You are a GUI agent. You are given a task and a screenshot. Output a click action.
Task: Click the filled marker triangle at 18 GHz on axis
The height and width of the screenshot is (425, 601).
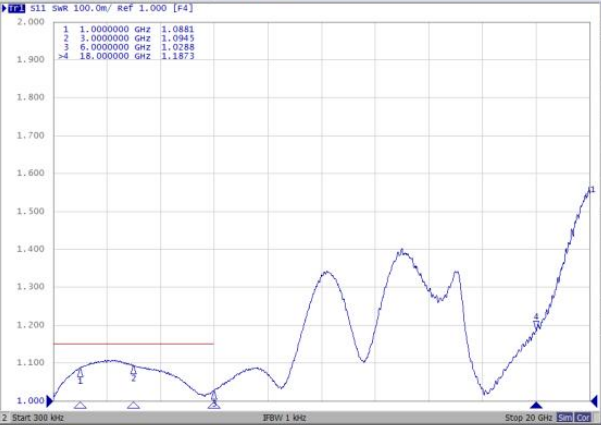click(x=536, y=405)
